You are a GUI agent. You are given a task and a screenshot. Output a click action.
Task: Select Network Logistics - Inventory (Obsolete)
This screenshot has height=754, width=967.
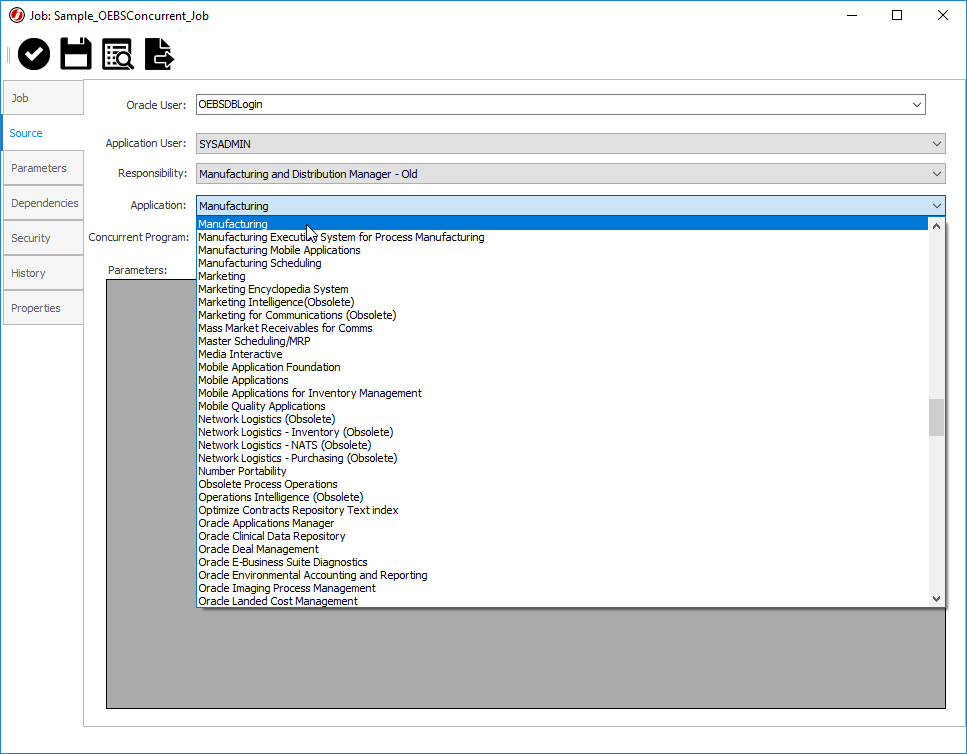tap(562, 432)
